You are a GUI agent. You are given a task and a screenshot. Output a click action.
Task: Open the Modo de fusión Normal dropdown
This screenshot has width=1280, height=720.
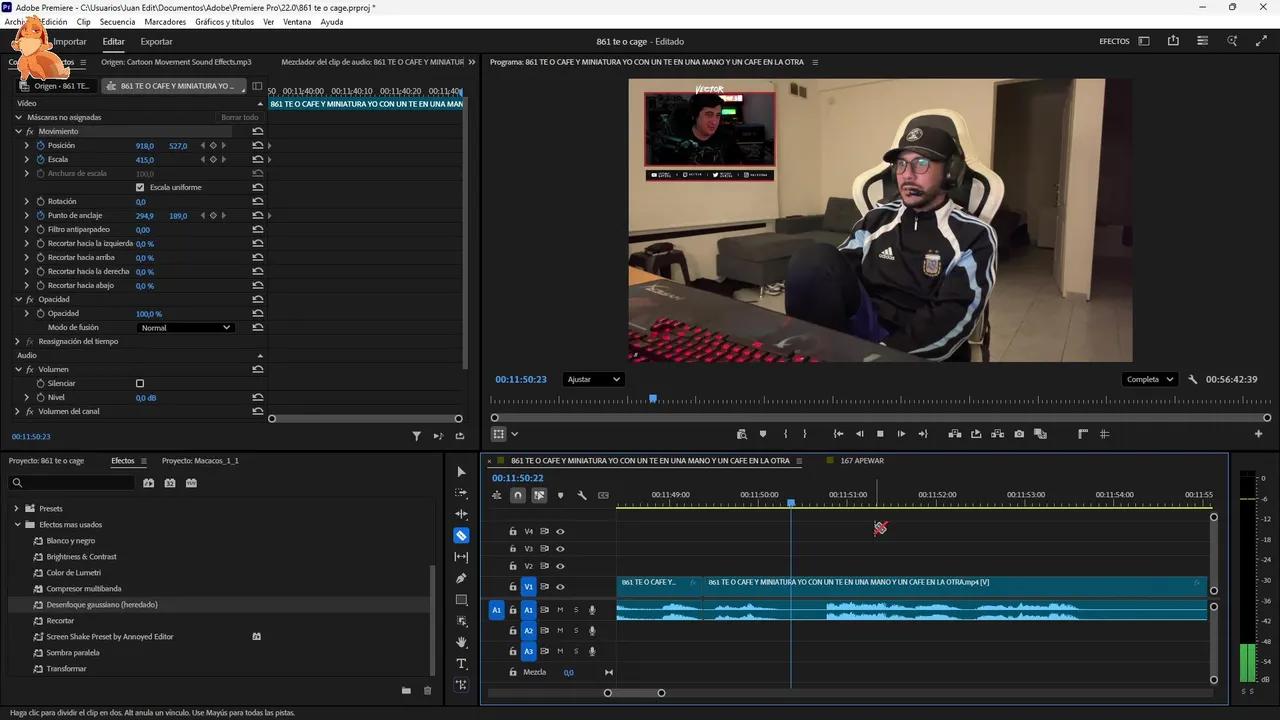pyautogui.click(x=185, y=327)
